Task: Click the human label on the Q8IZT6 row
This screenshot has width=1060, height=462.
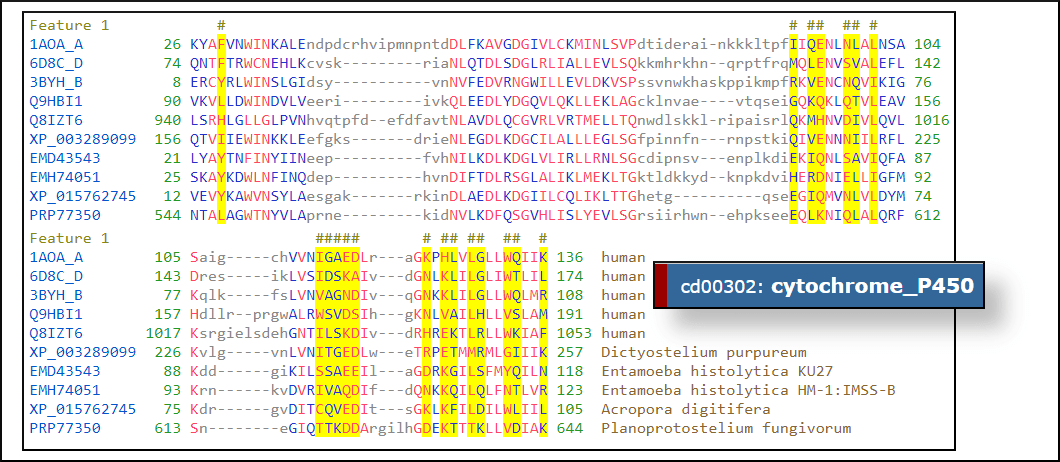Action: click(x=623, y=333)
